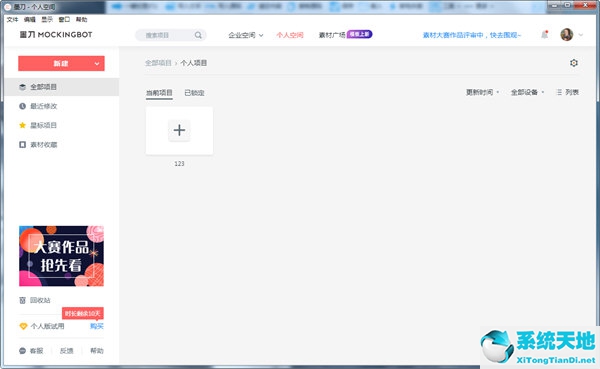Click the 帮助 help link in sidebar footer
Image resolution: width=600 pixels, height=369 pixels.
pos(97,351)
